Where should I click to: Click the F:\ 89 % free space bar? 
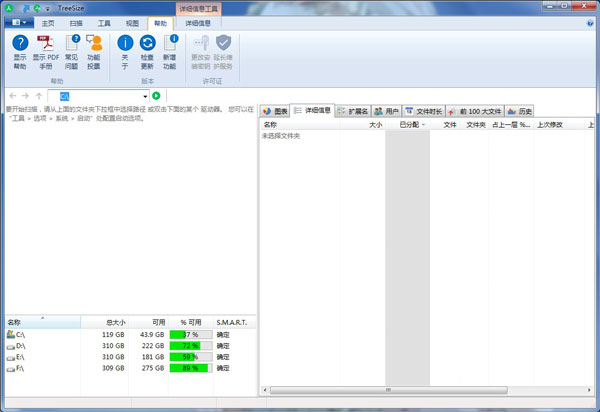coord(191,368)
